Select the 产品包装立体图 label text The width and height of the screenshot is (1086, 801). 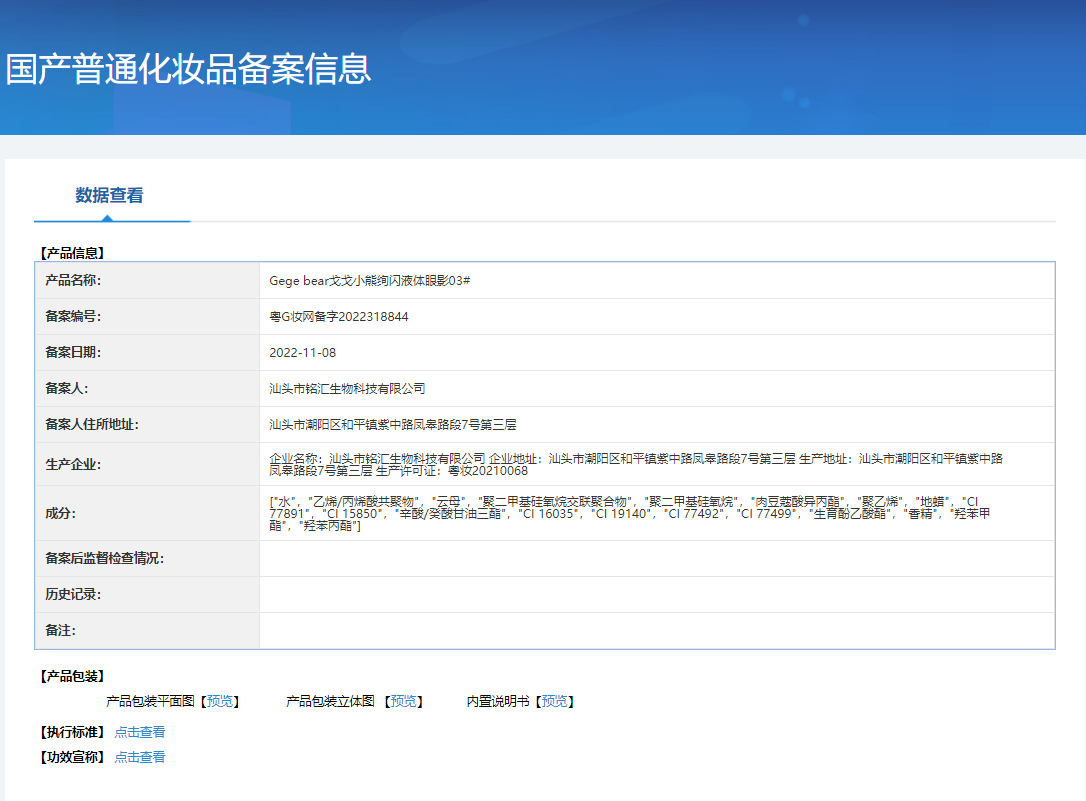point(330,701)
